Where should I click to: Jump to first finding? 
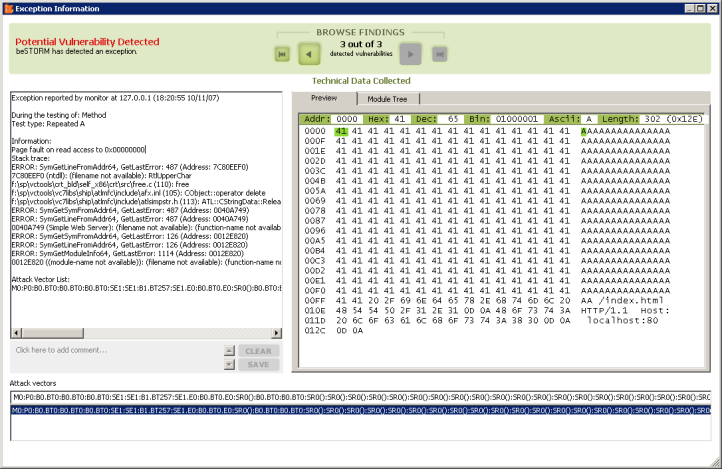[282, 54]
